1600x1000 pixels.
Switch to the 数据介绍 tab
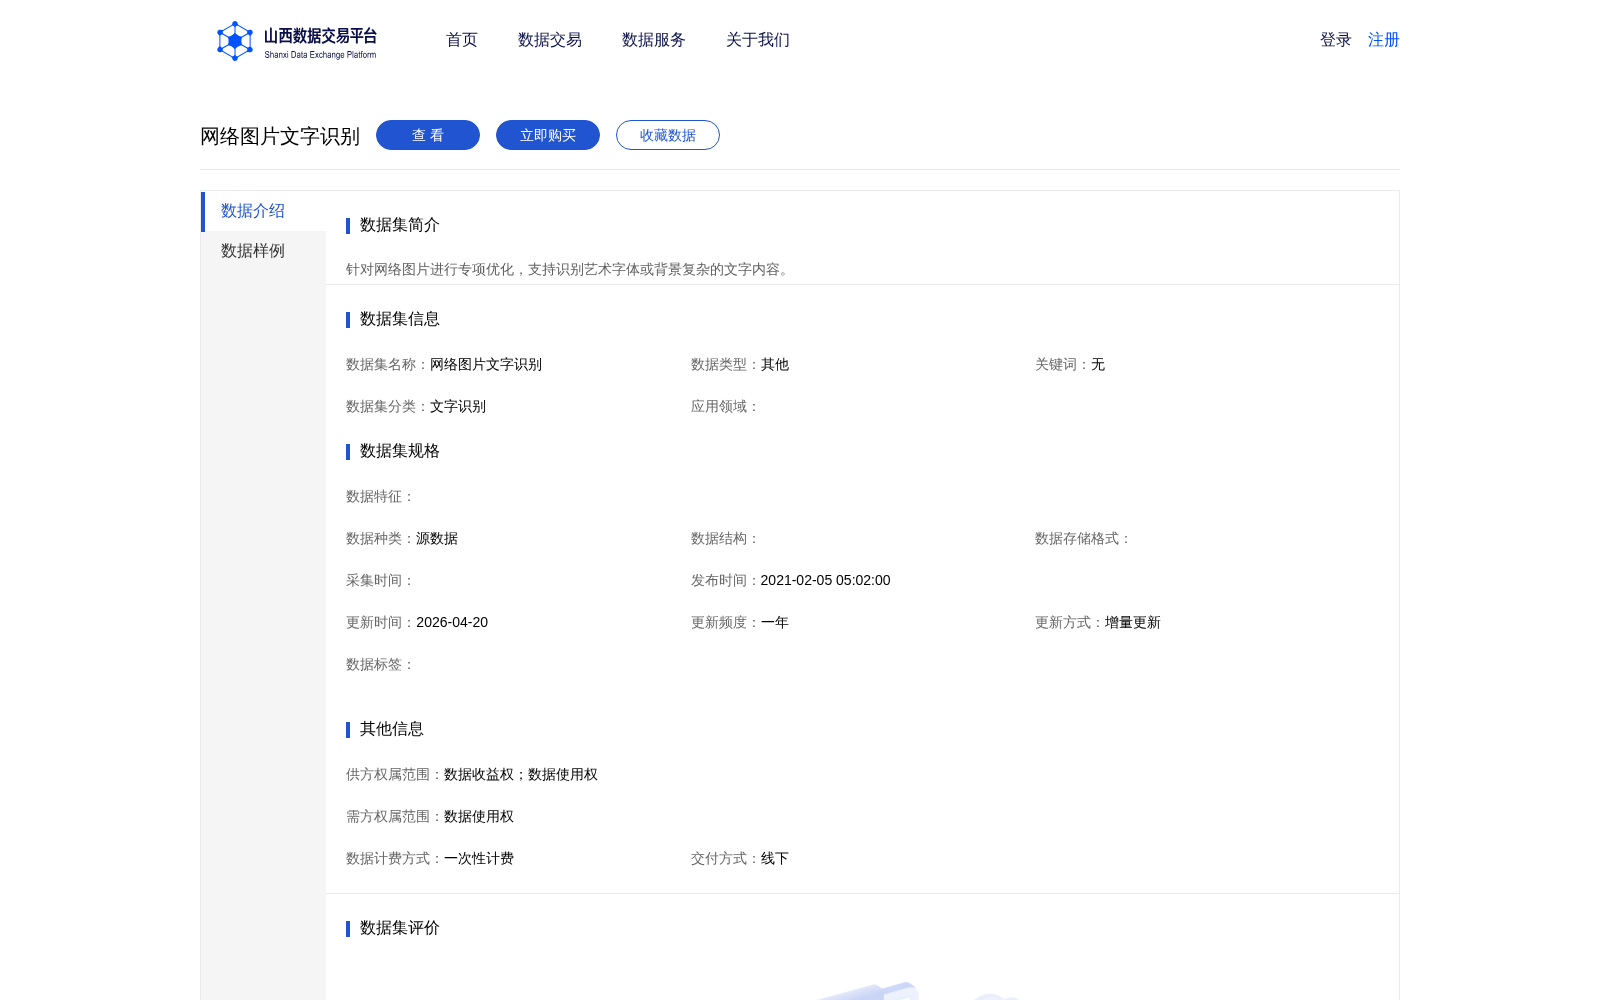tap(263, 211)
